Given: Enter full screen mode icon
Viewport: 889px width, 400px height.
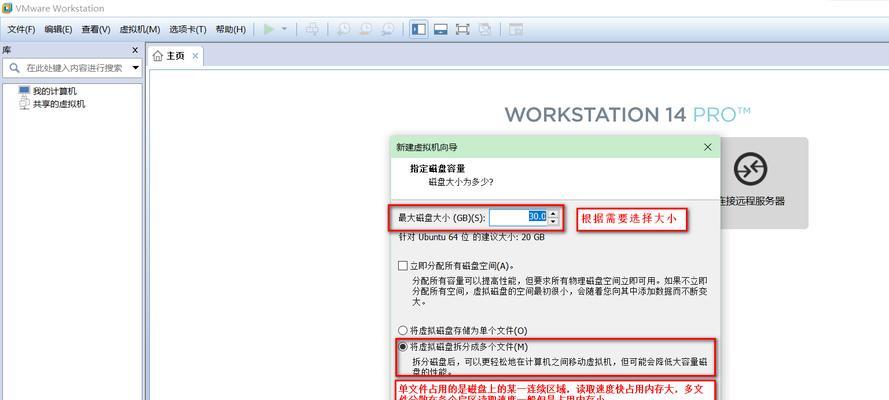Looking at the screenshot, I should [463, 29].
